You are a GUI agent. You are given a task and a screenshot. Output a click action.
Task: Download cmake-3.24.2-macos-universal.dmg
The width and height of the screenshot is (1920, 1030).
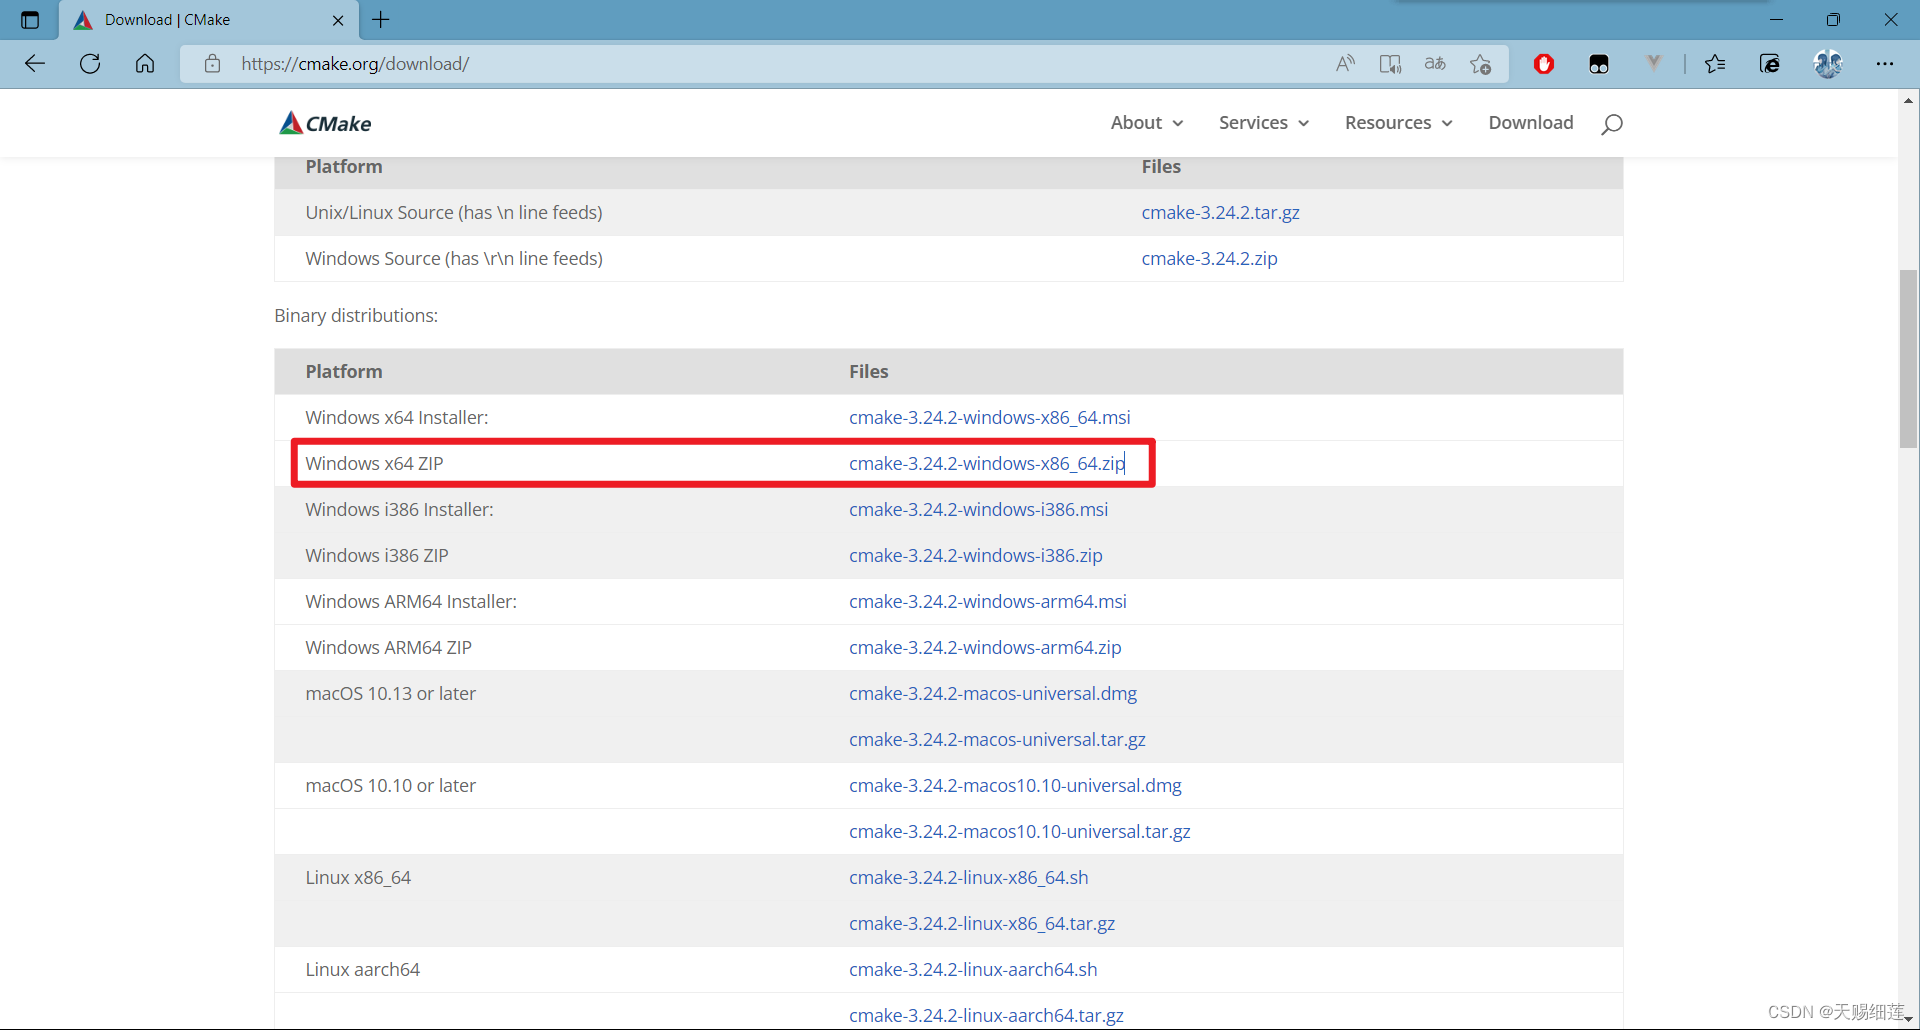point(992,693)
